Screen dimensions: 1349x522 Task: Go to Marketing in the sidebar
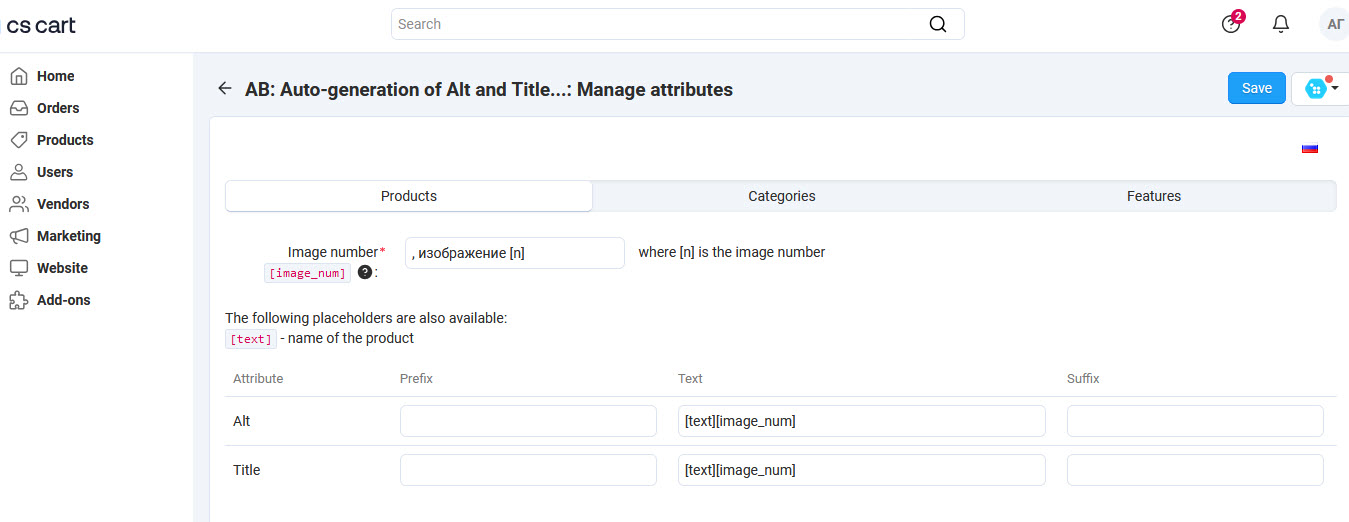click(x=68, y=236)
